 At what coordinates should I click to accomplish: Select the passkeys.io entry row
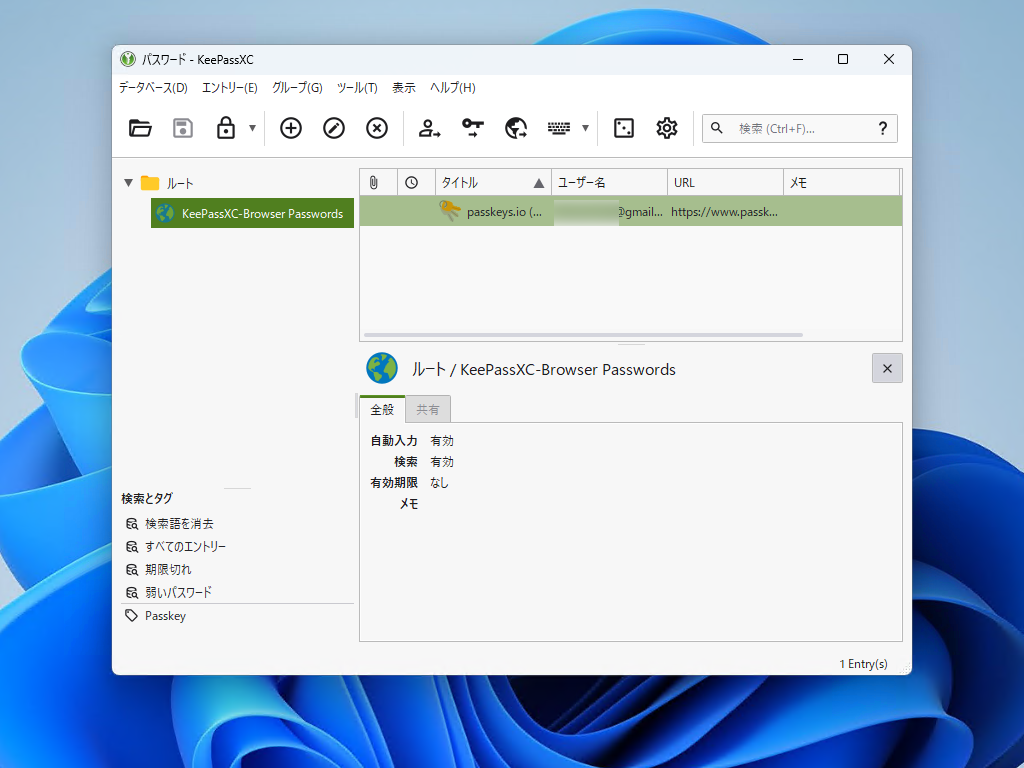pos(600,212)
